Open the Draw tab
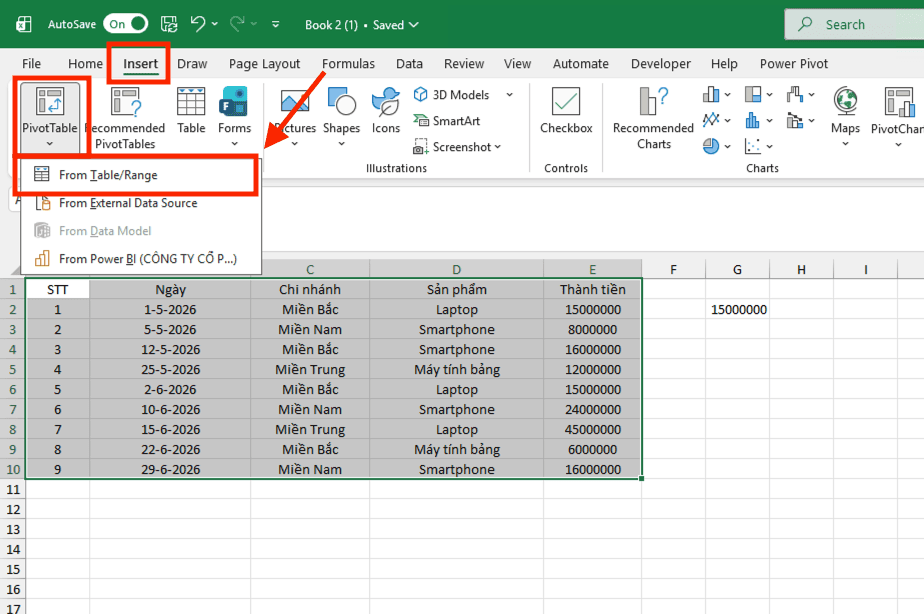The image size is (924, 614). (192, 64)
